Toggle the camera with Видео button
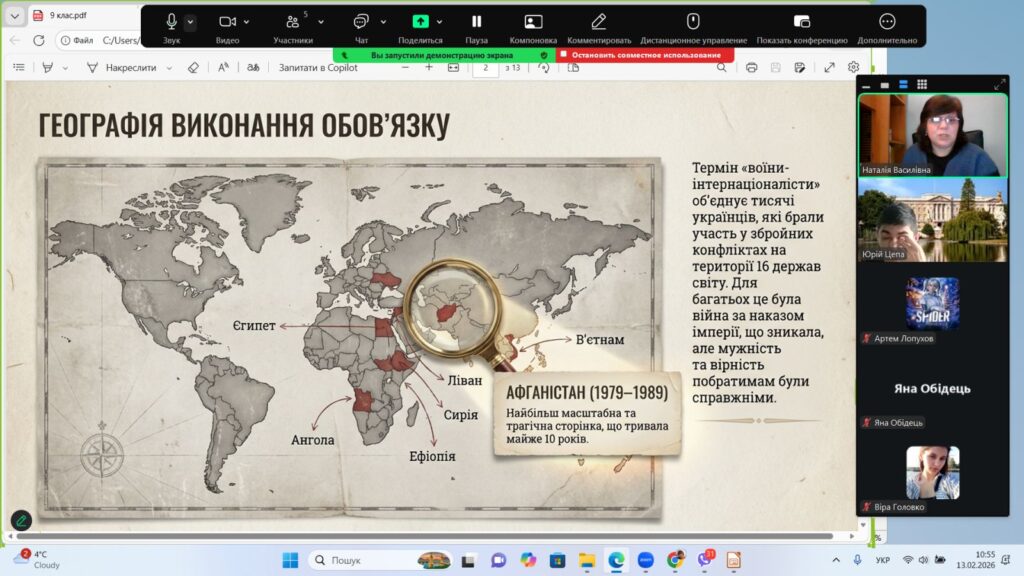 pos(227,21)
